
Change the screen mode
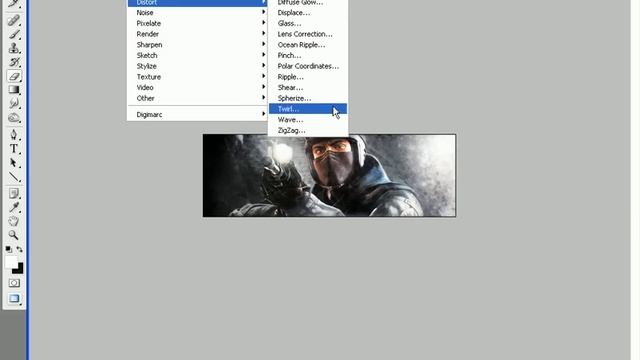[14, 298]
